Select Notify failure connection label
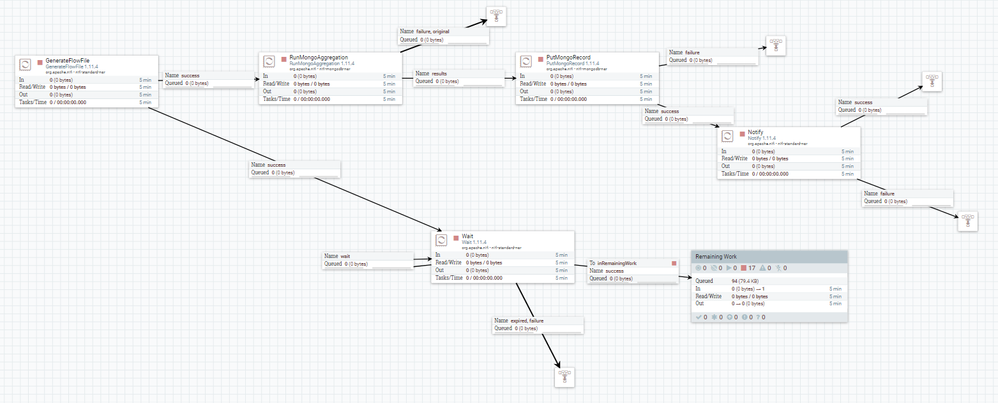This screenshot has height=403, width=998. 908,197
